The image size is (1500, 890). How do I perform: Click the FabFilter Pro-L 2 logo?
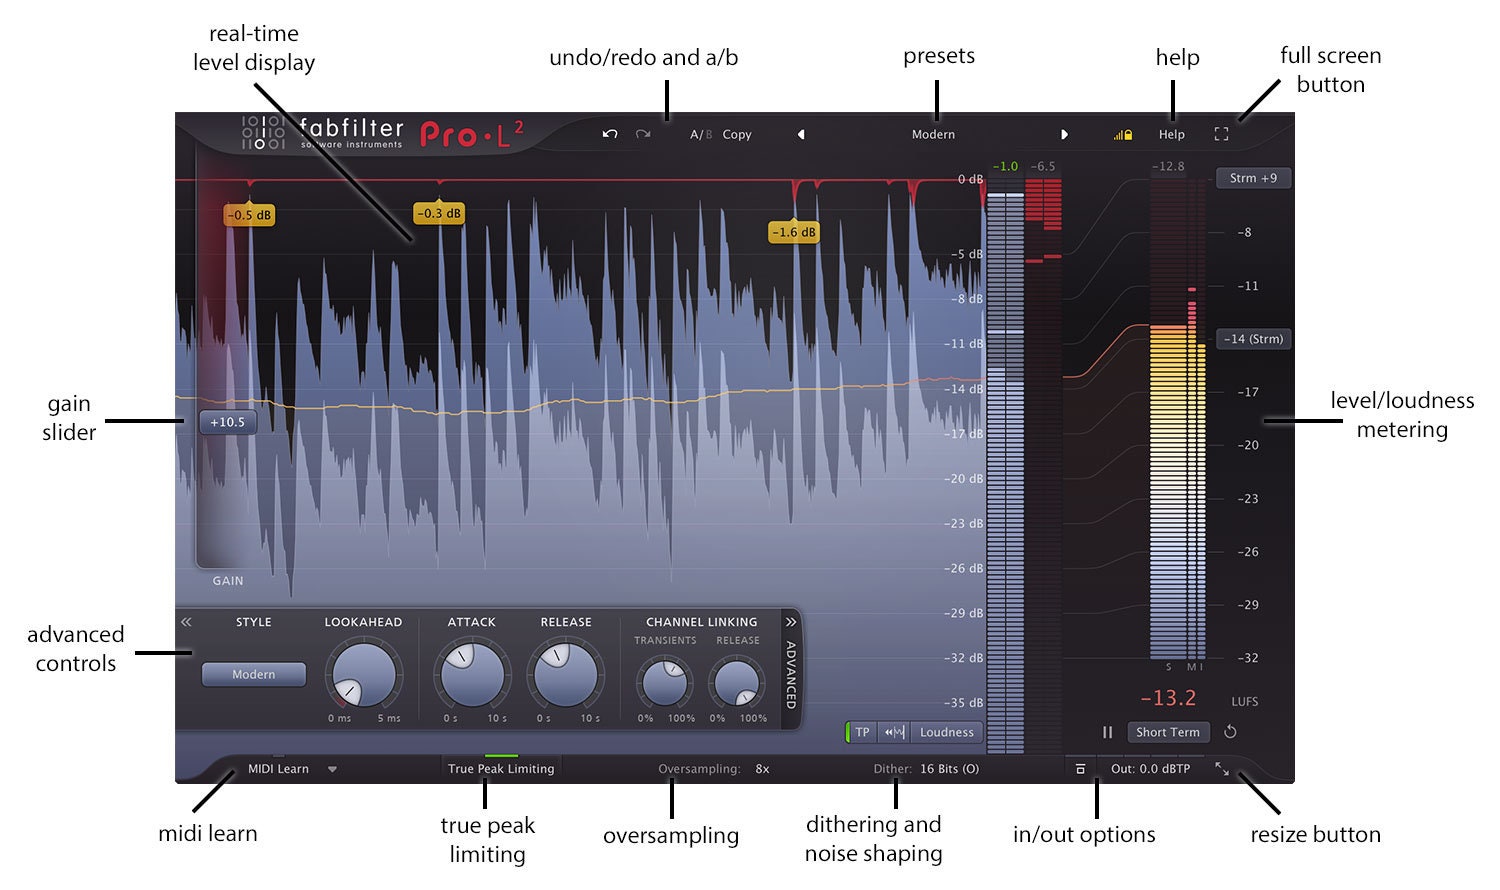click(x=382, y=133)
